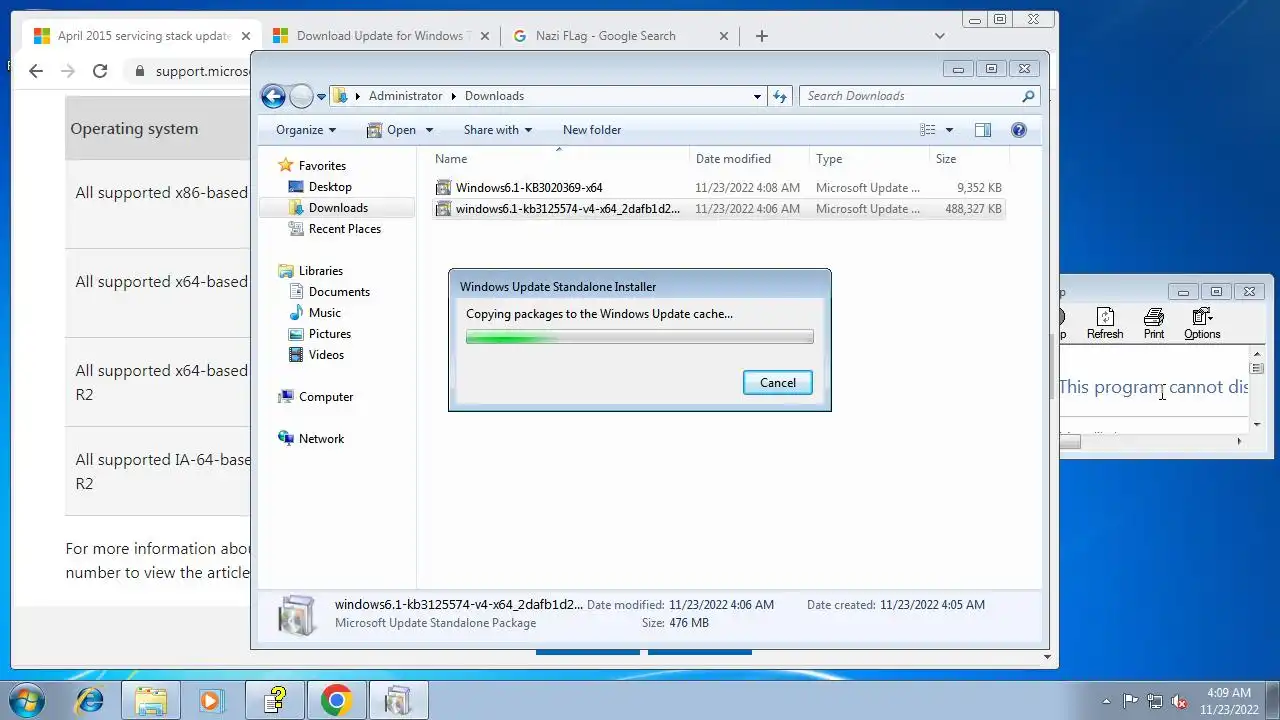Open Documents library
This screenshot has height=720, width=1280.
point(339,292)
